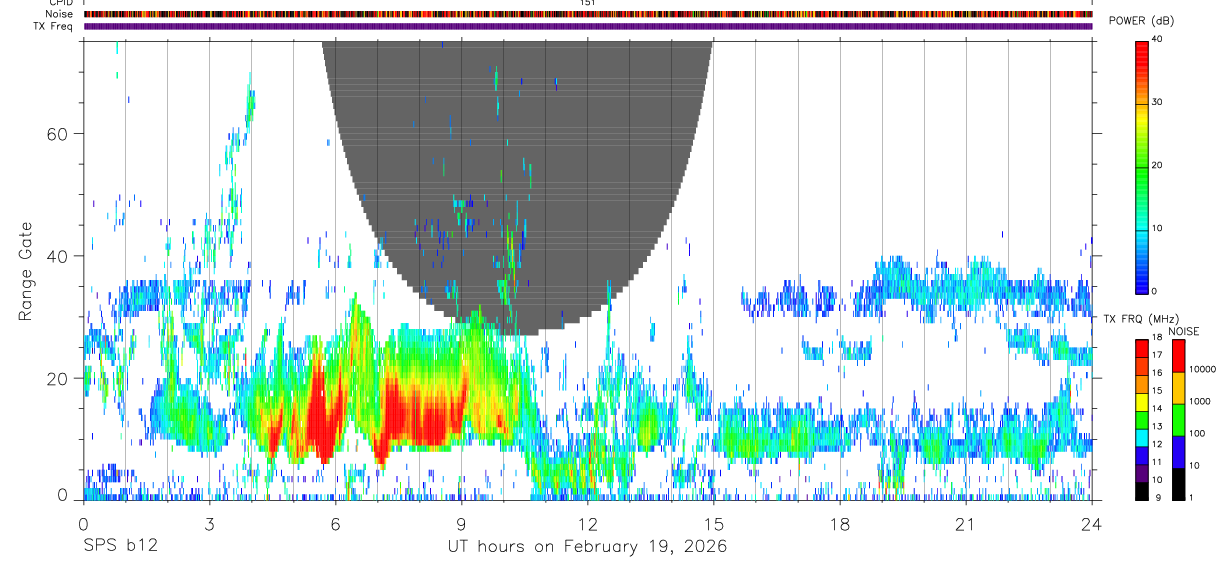Click the 6 tick on the UT hours axis
The height and width of the screenshot is (567, 1228).
click(336, 525)
